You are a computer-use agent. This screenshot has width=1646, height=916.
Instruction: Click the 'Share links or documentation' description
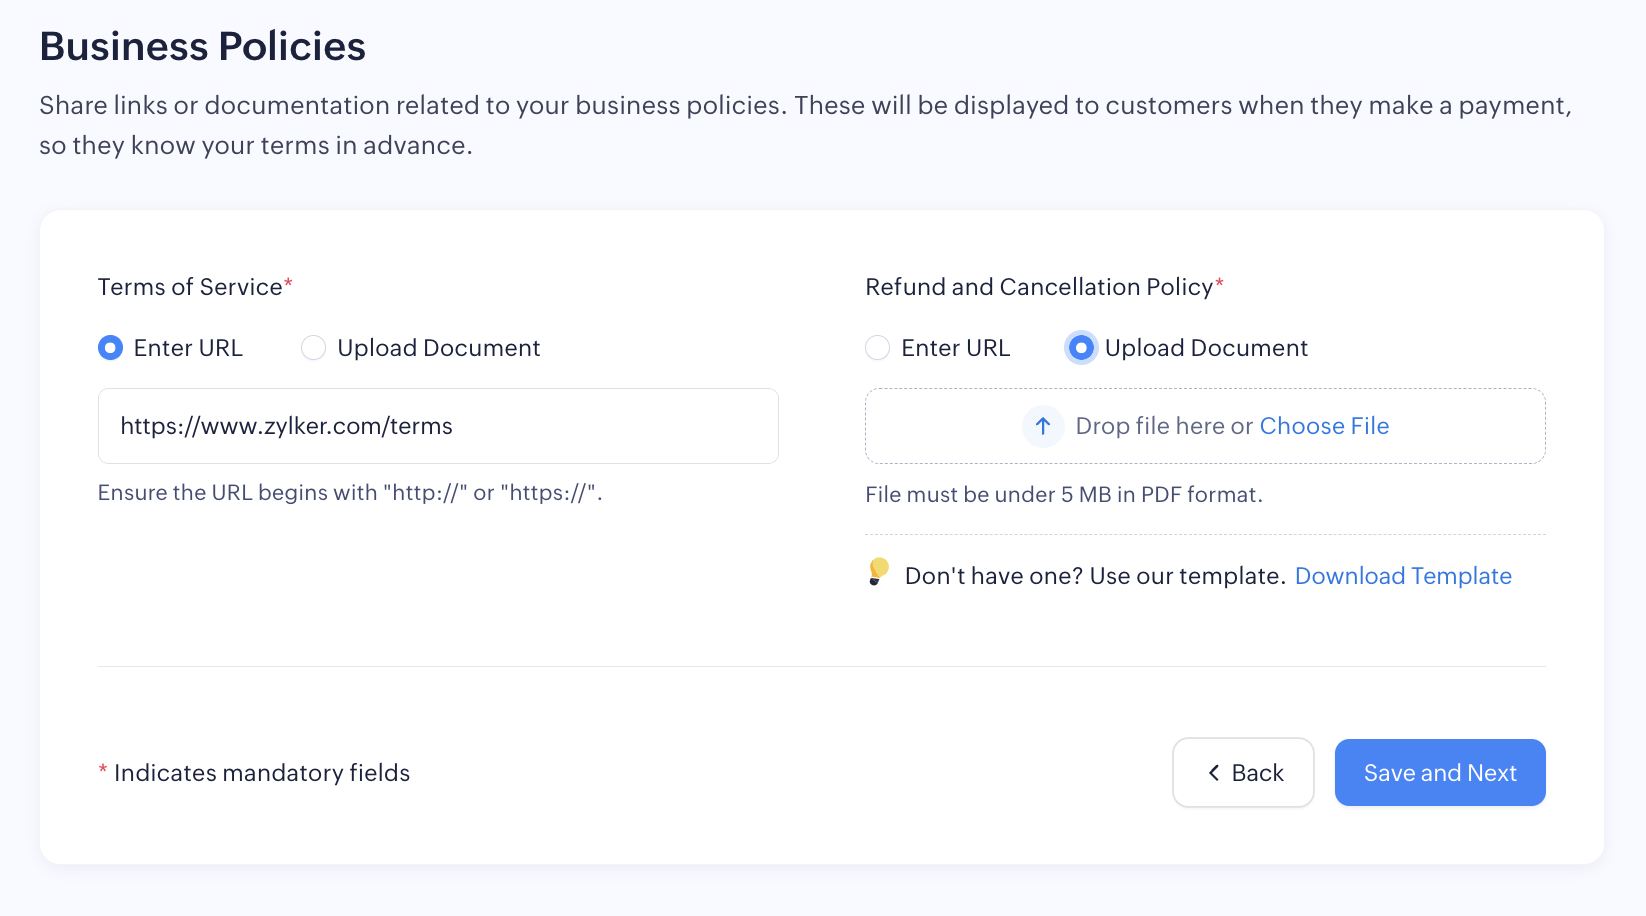[x=805, y=125]
